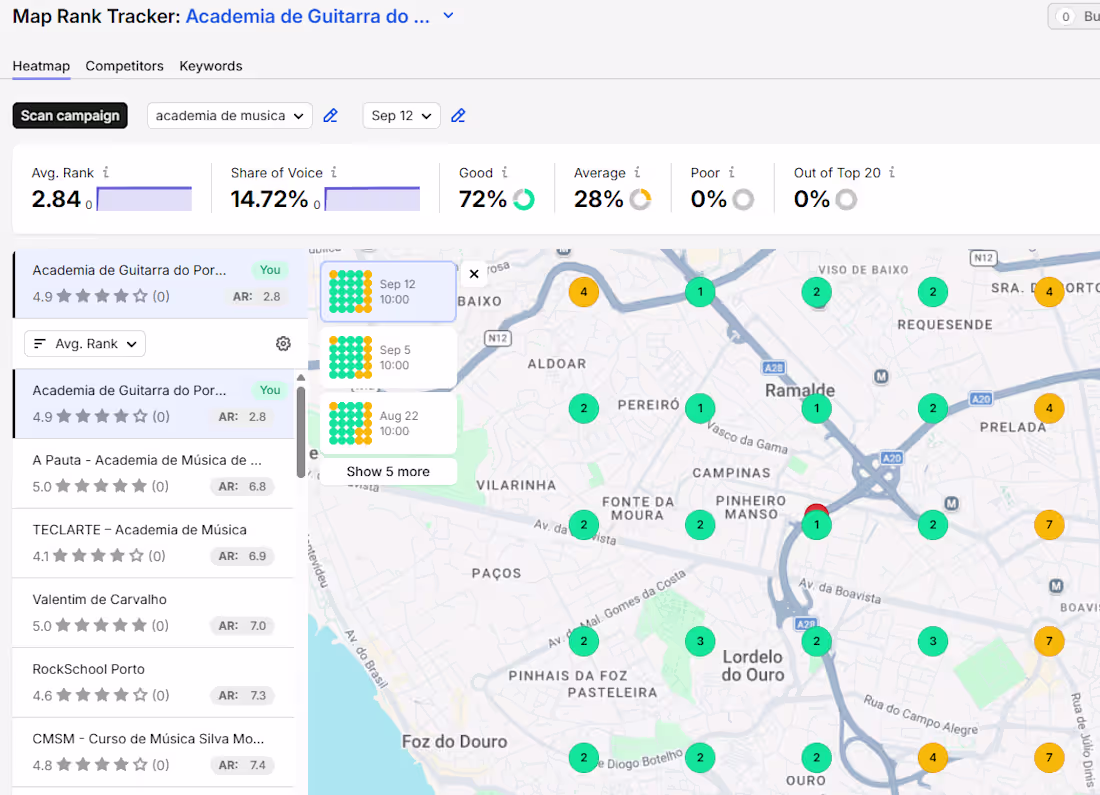This screenshot has width=1100, height=795.
Task: Select A Pauta - Academia de Música competitor
Action: click(153, 474)
